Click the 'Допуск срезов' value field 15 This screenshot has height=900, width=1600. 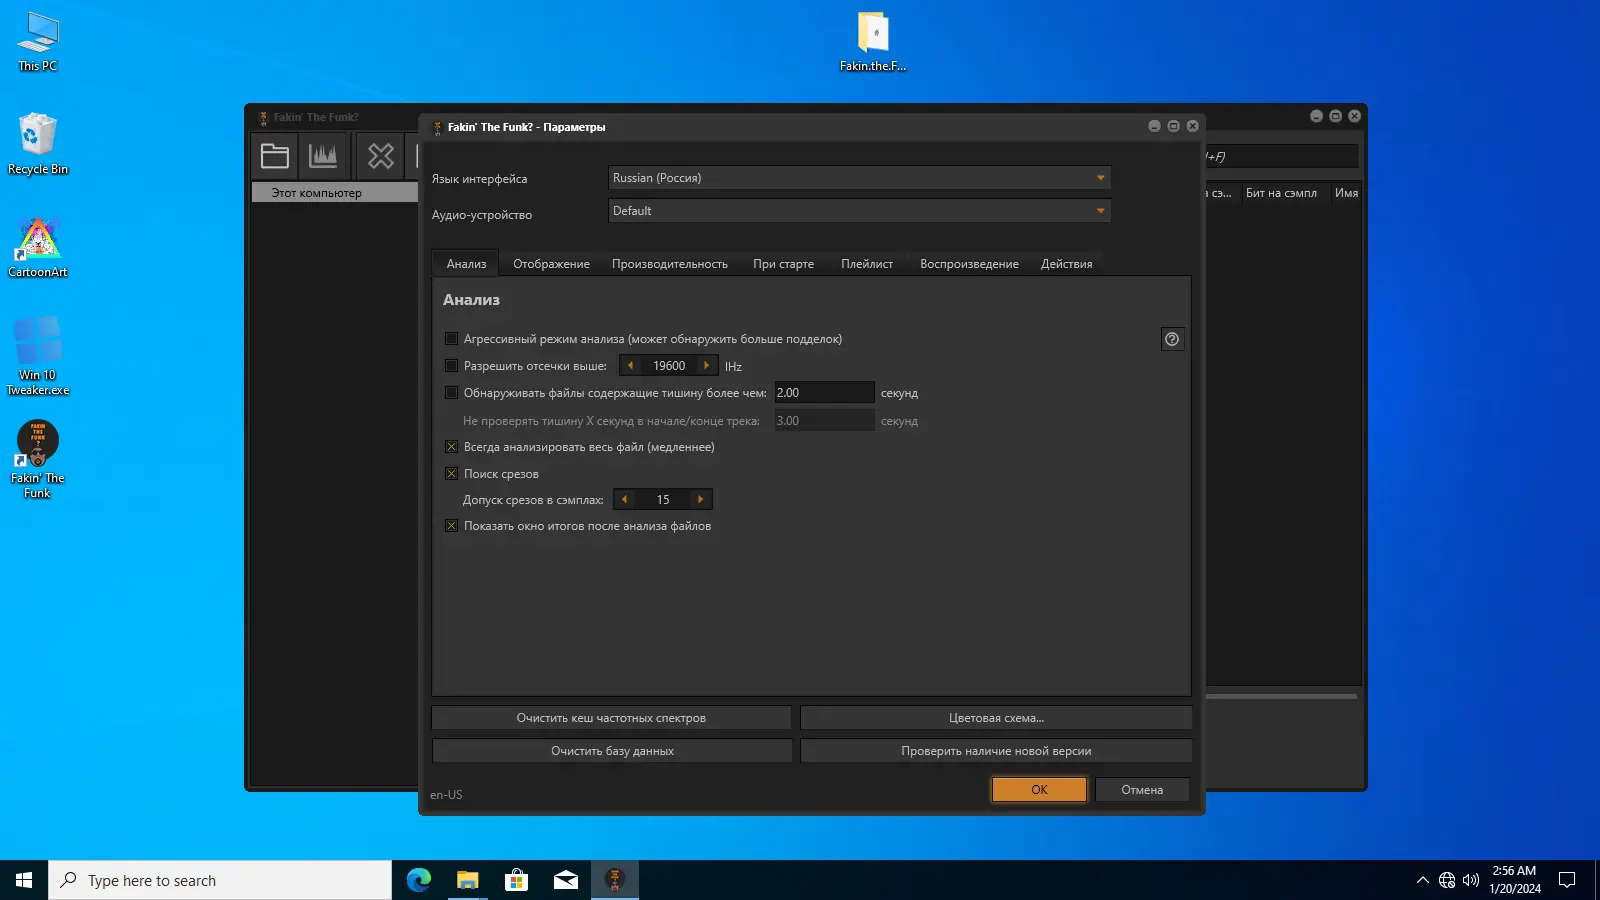[663, 500]
